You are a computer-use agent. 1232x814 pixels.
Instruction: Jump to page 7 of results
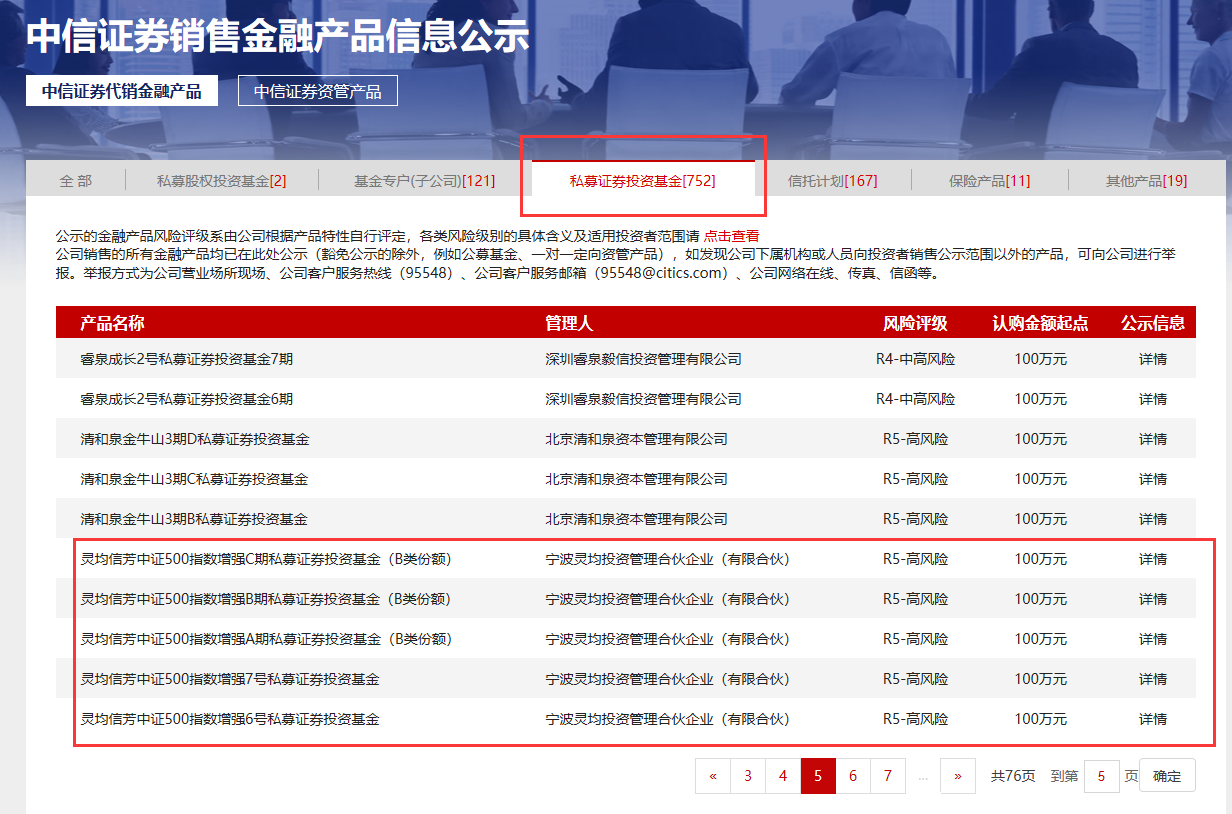(888, 776)
